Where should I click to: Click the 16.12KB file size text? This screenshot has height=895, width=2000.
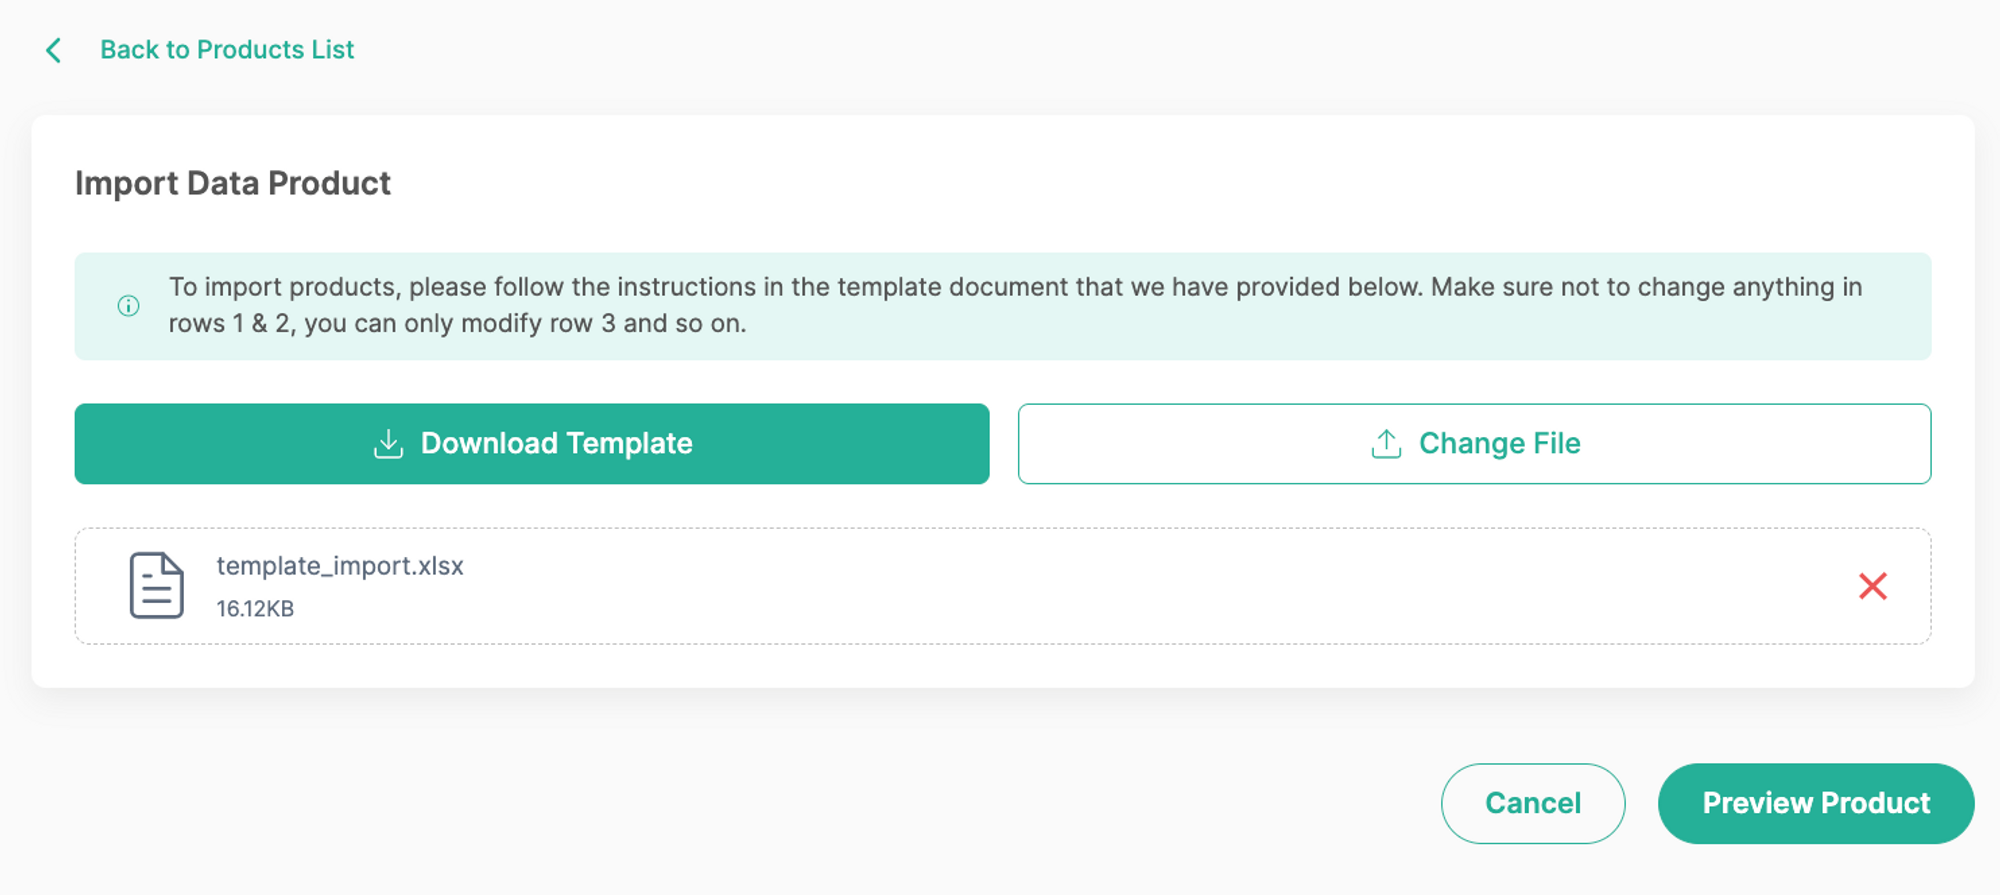pos(255,609)
